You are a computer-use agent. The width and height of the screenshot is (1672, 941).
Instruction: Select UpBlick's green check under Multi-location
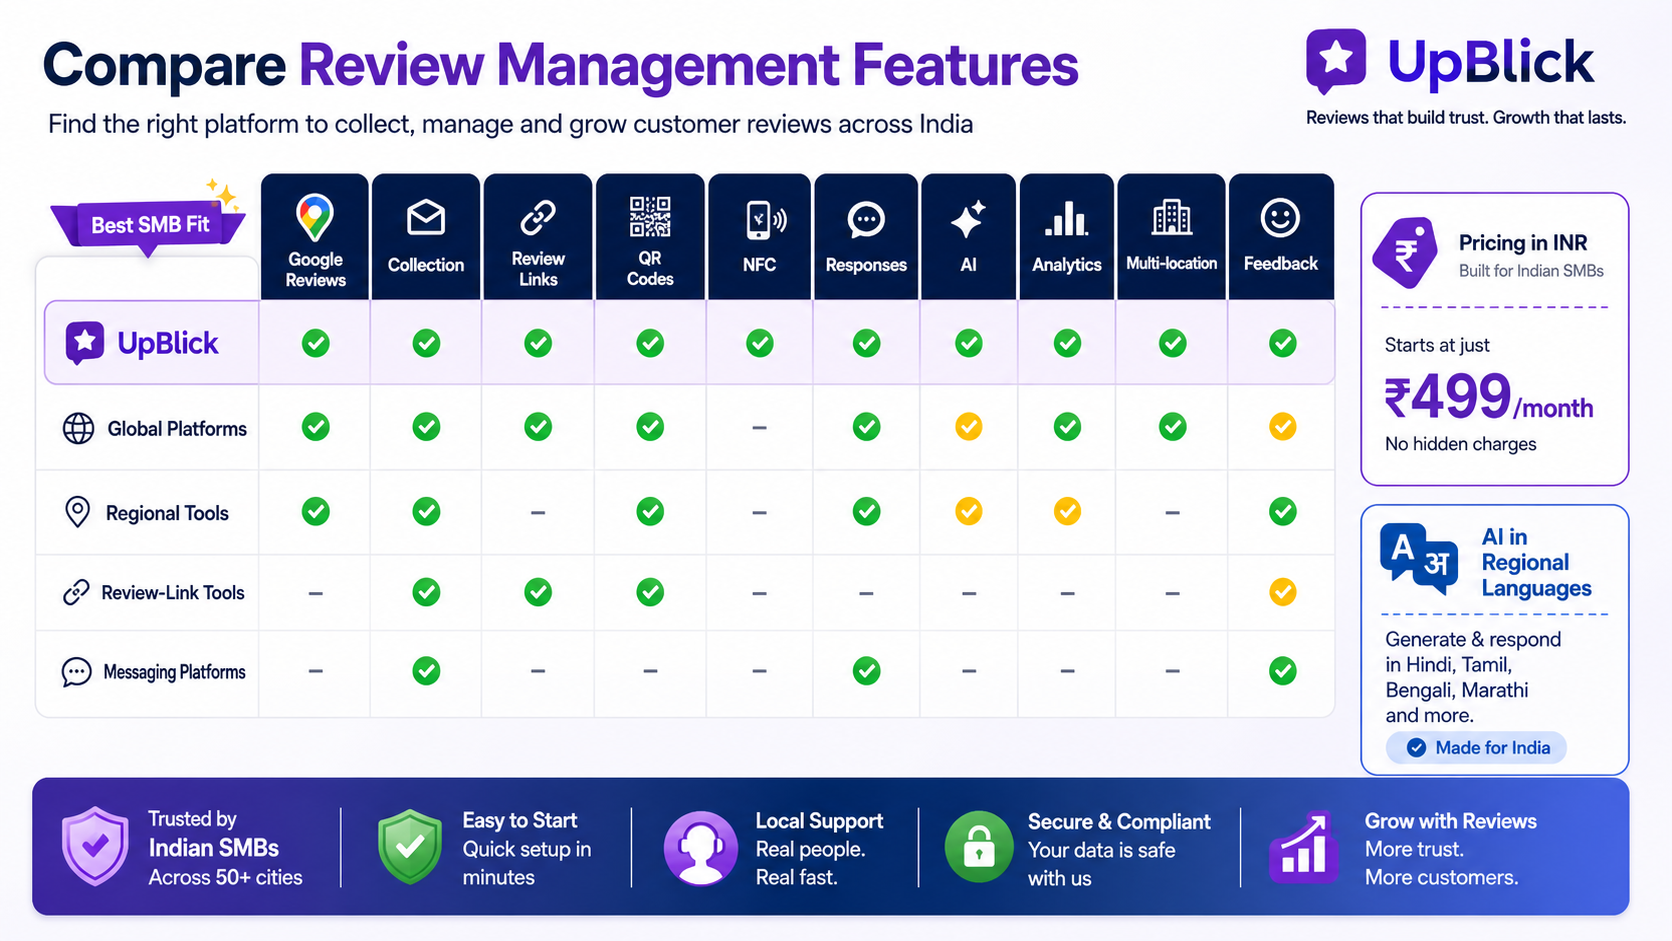[1173, 343]
